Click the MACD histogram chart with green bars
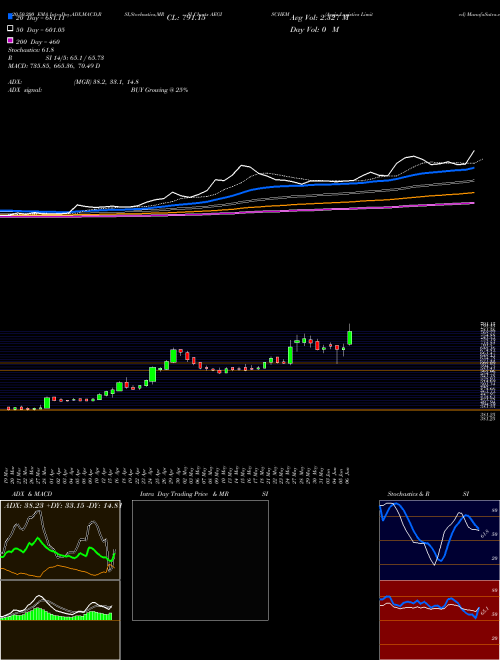Image resolution: width=500 pixels, height=660 pixels. pyautogui.click(x=60, y=620)
